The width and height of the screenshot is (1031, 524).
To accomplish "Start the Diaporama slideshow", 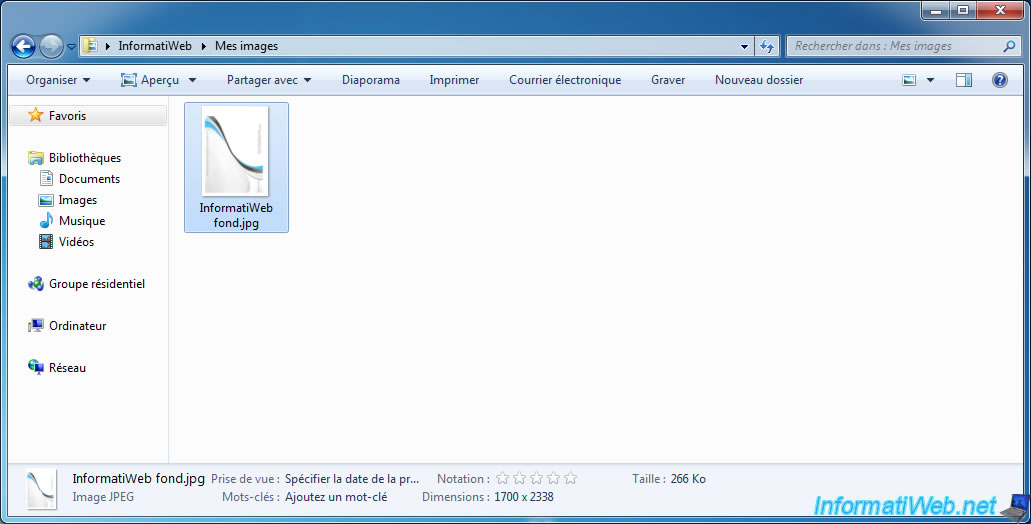I will coord(370,80).
